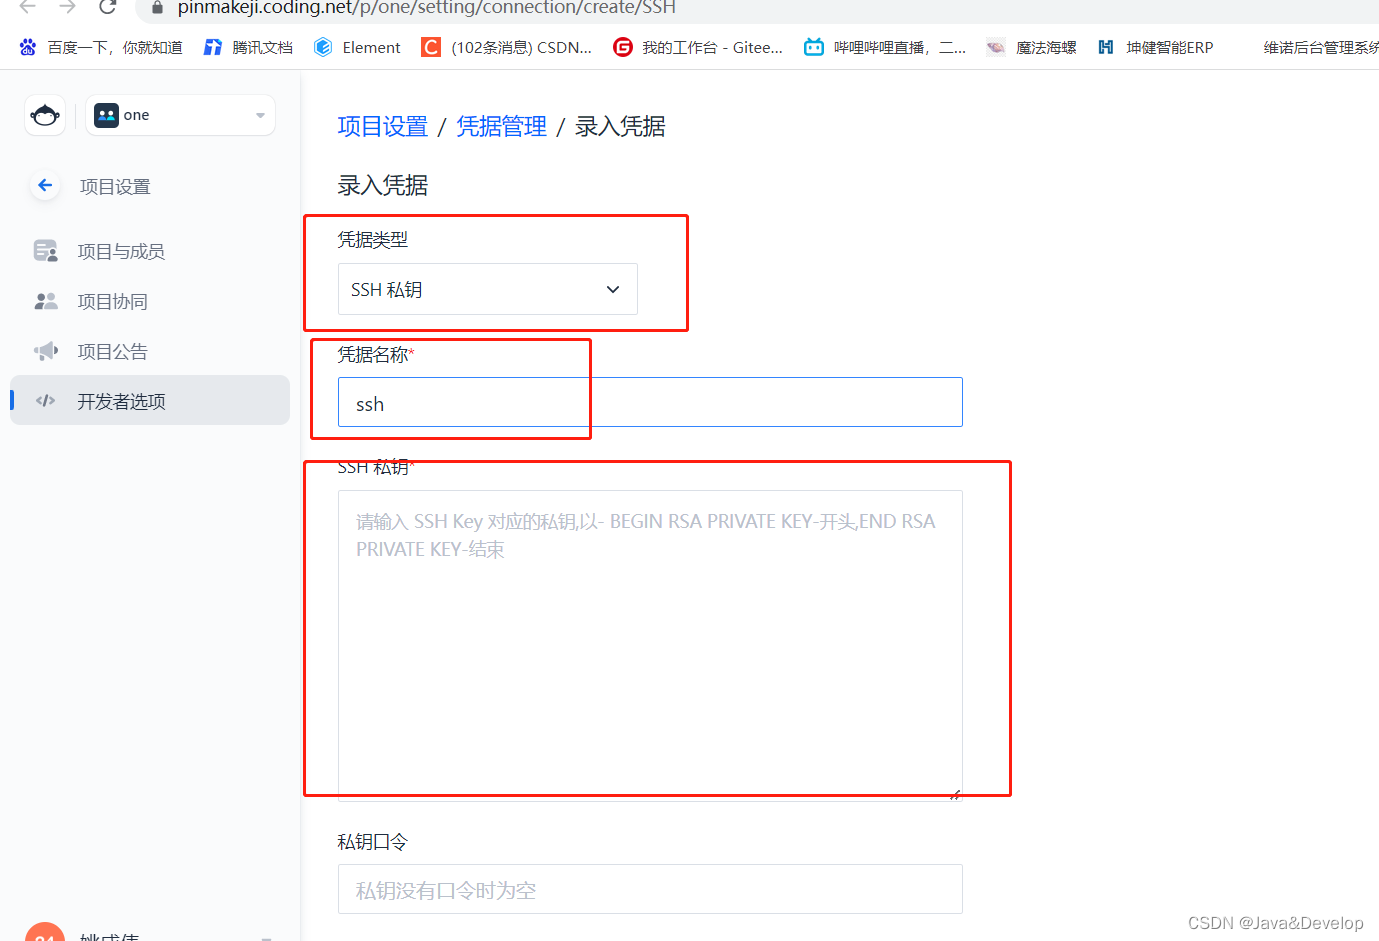Image resolution: width=1379 pixels, height=941 pixels.
Task: Open CSDN bookmark
Action: click(507, 47)
